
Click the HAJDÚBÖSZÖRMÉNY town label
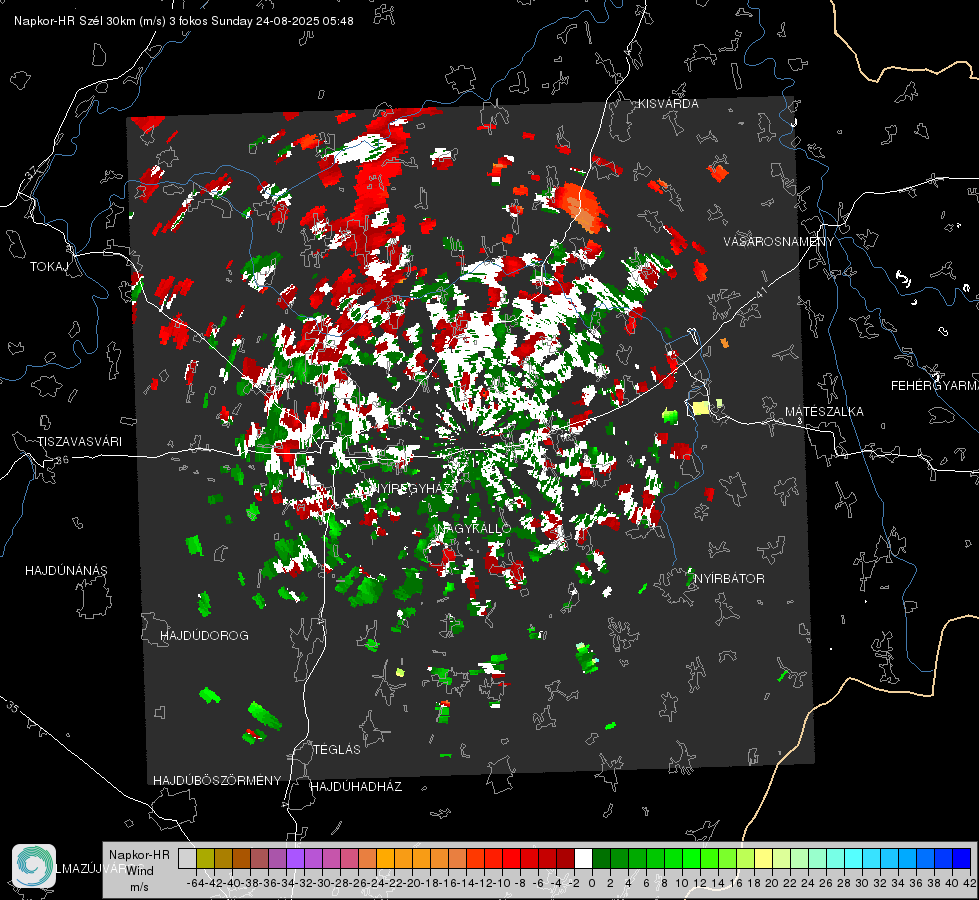tap(217, 781)
